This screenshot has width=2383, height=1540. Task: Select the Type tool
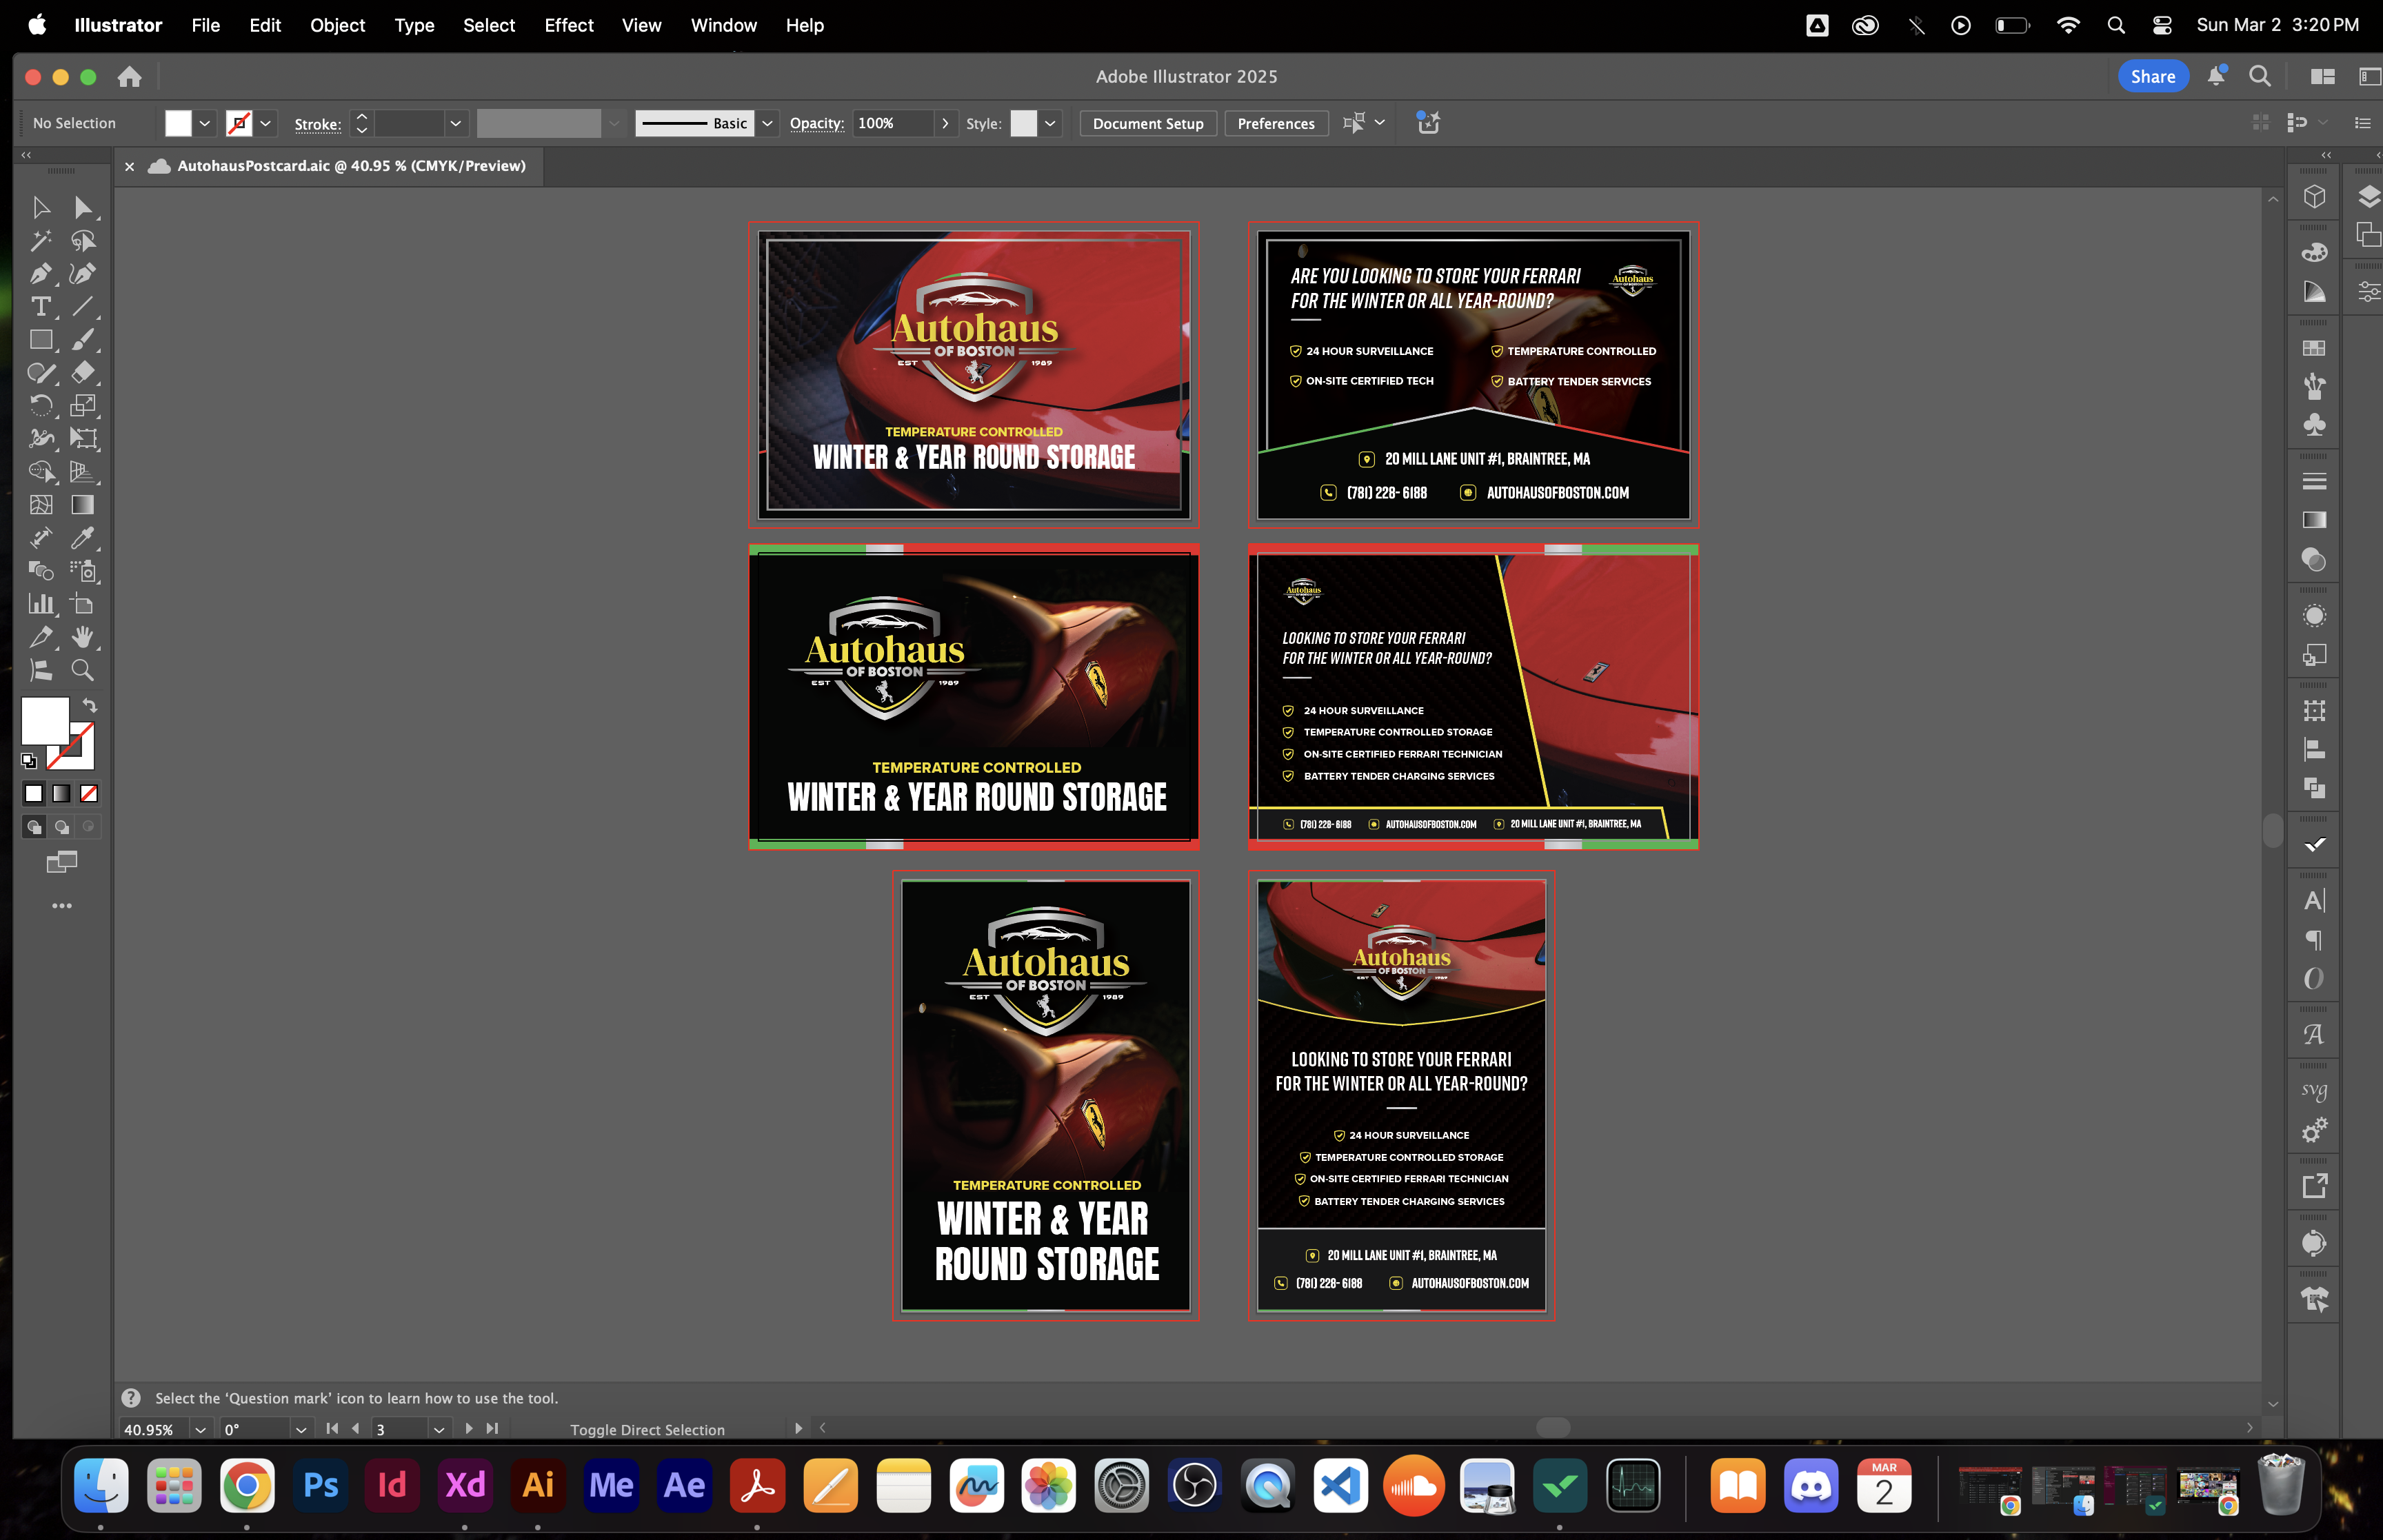point(40,307)
